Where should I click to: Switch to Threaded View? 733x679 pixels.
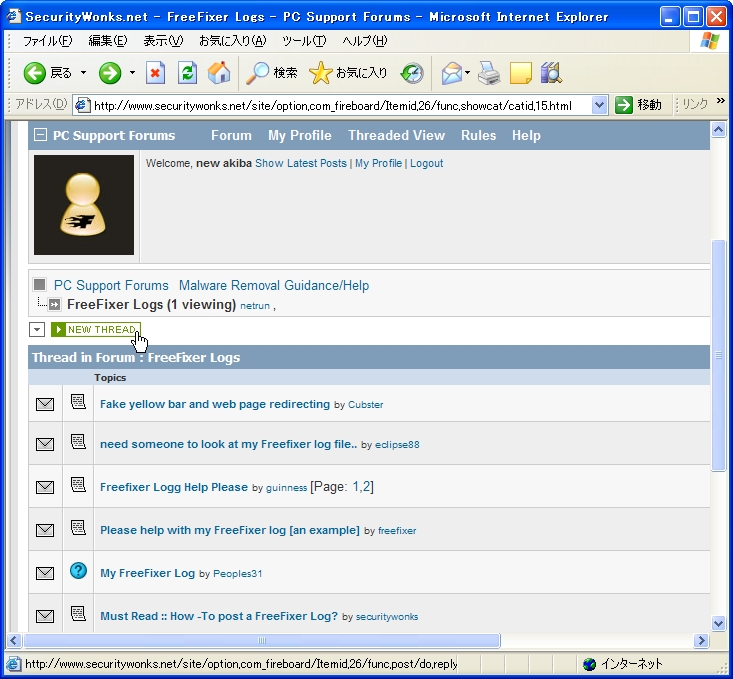pos(396,135)
